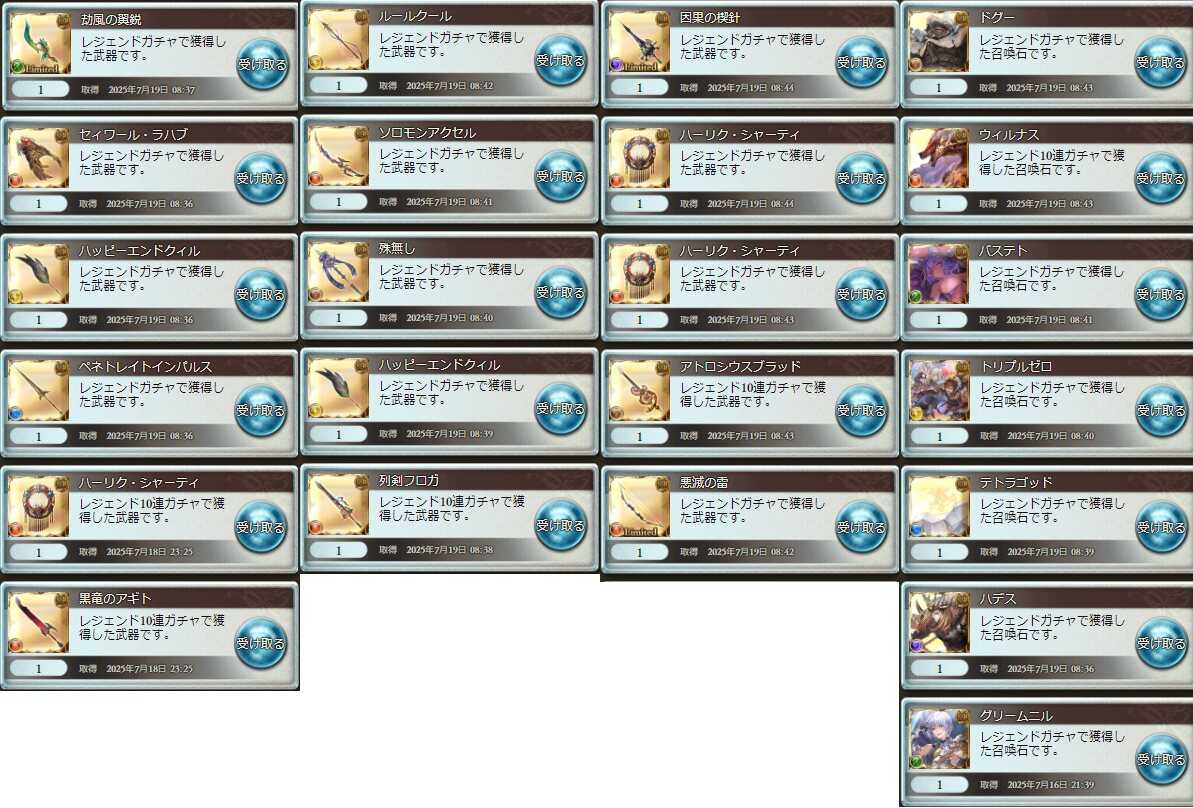
Task: Click the quantity field on グリームニル
Action: [x=939, y=784]
